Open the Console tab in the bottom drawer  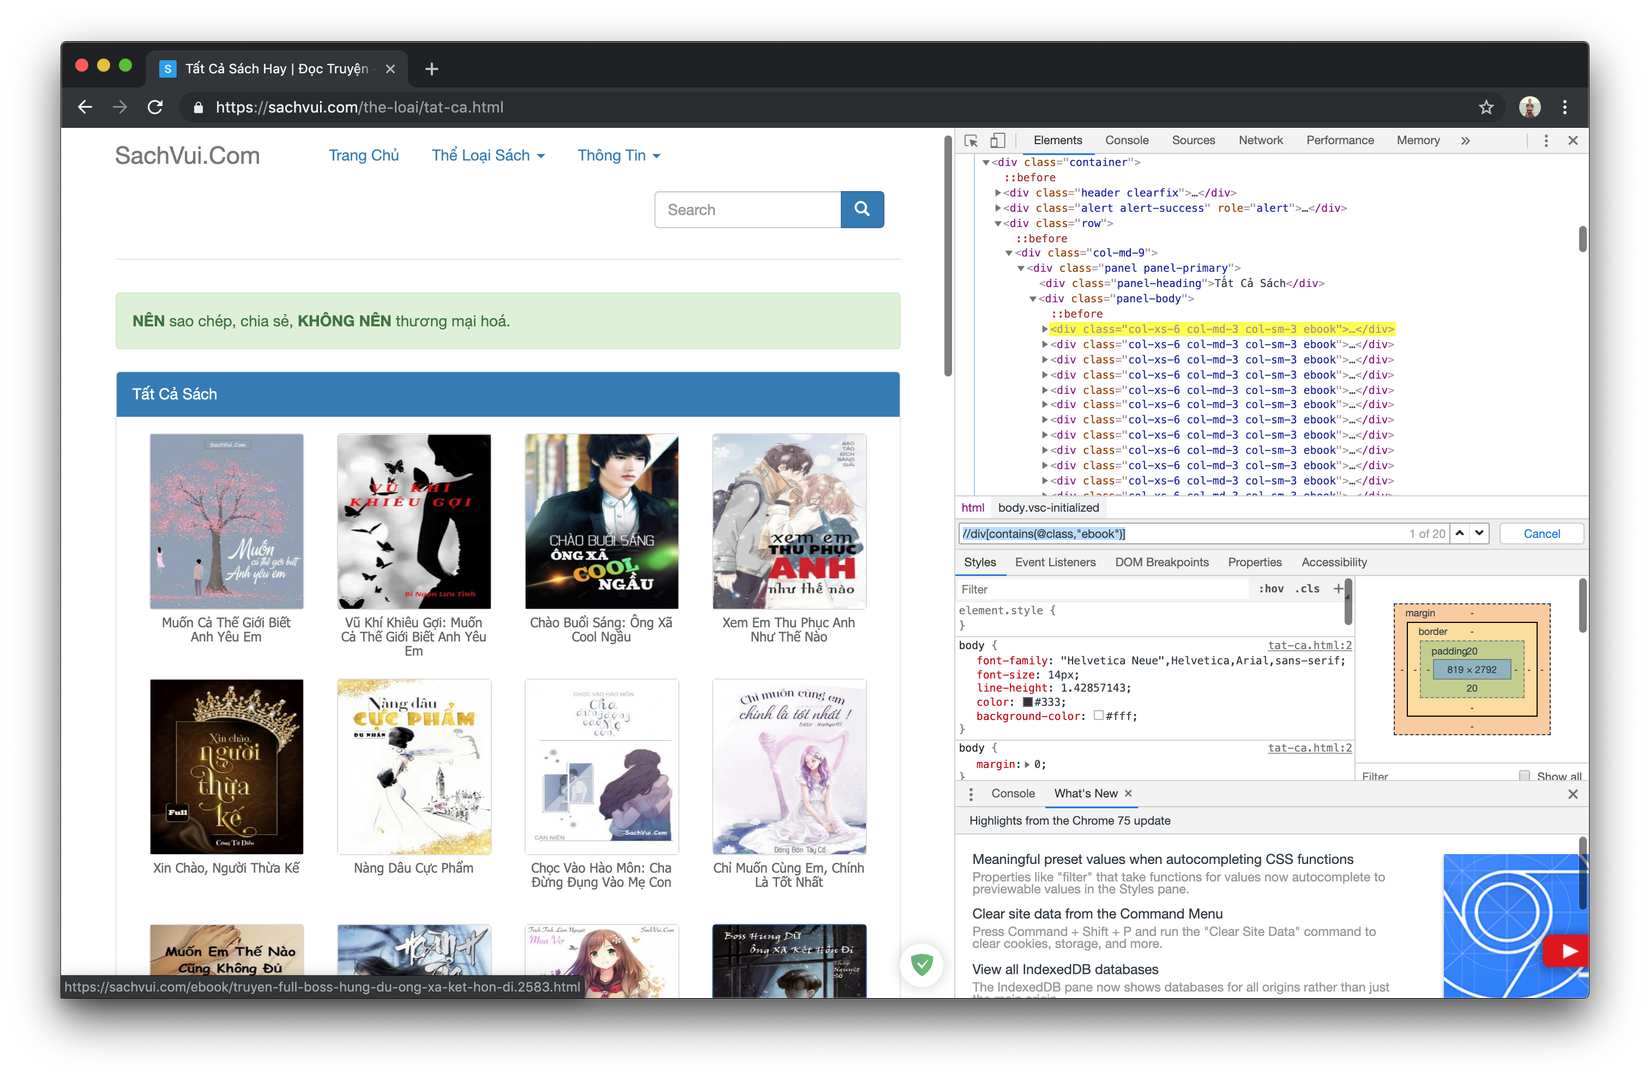[1013, 794]
